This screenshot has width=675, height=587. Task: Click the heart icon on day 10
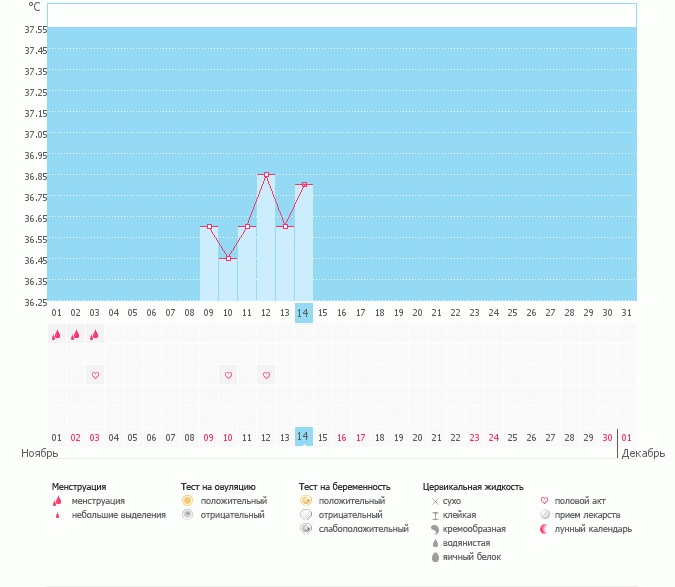click(x=228, y=375)
